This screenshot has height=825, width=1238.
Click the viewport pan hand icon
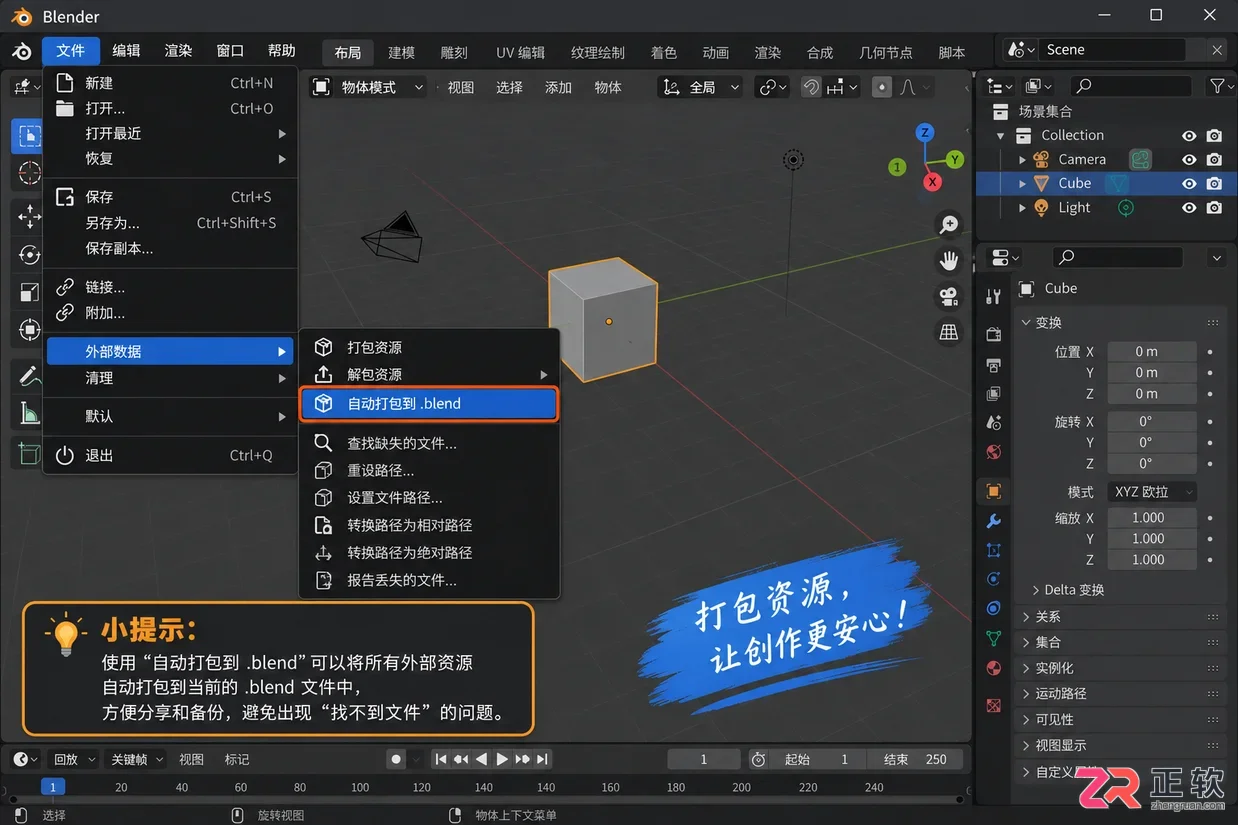pos(948,260)
